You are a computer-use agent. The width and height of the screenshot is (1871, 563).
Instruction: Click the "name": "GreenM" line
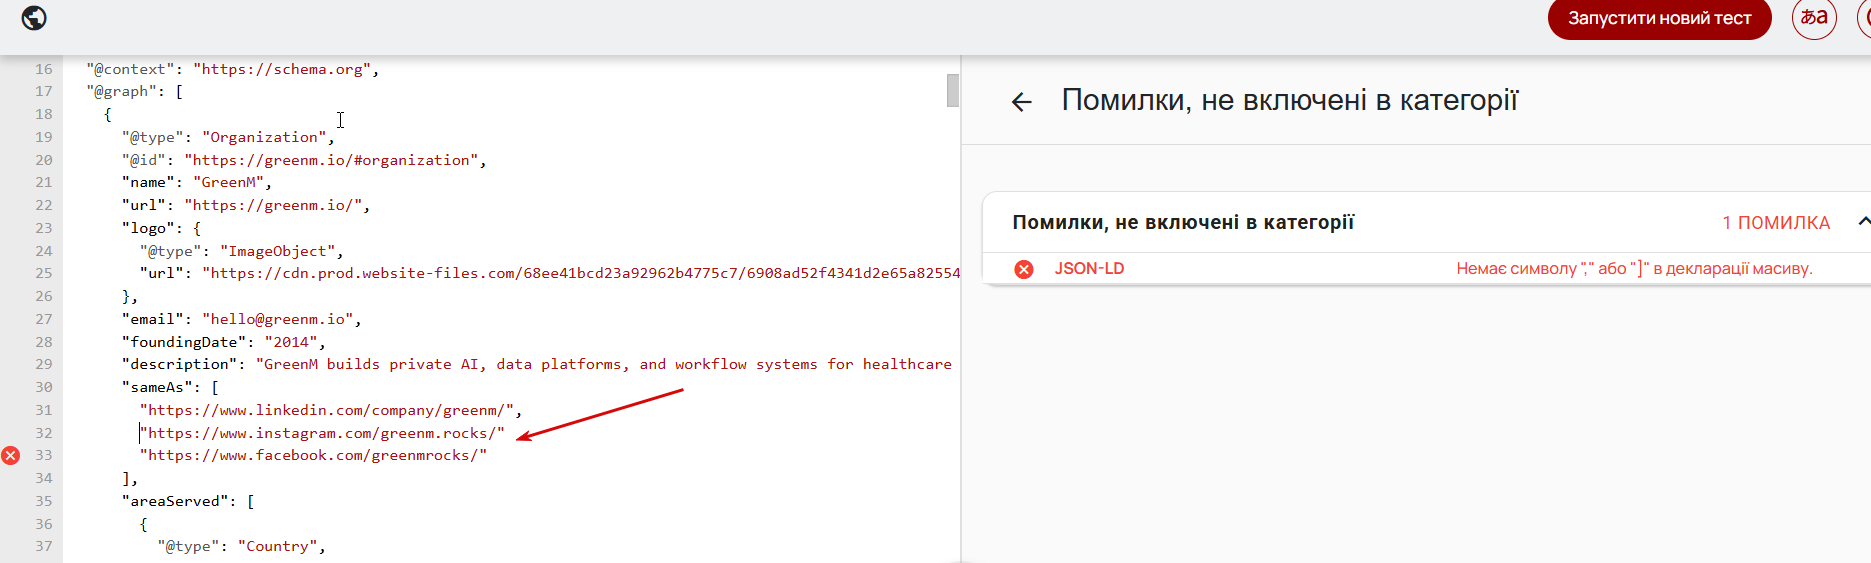(x=197, y=182)
